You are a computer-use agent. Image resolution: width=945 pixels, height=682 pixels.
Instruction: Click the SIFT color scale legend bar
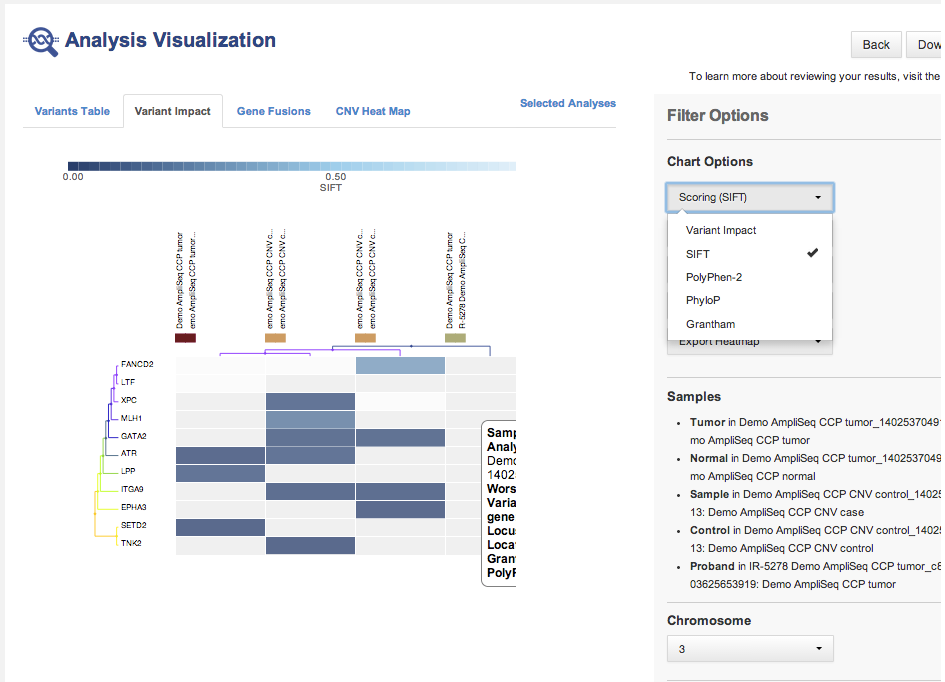pyautogui.click(x=292, y=166)
